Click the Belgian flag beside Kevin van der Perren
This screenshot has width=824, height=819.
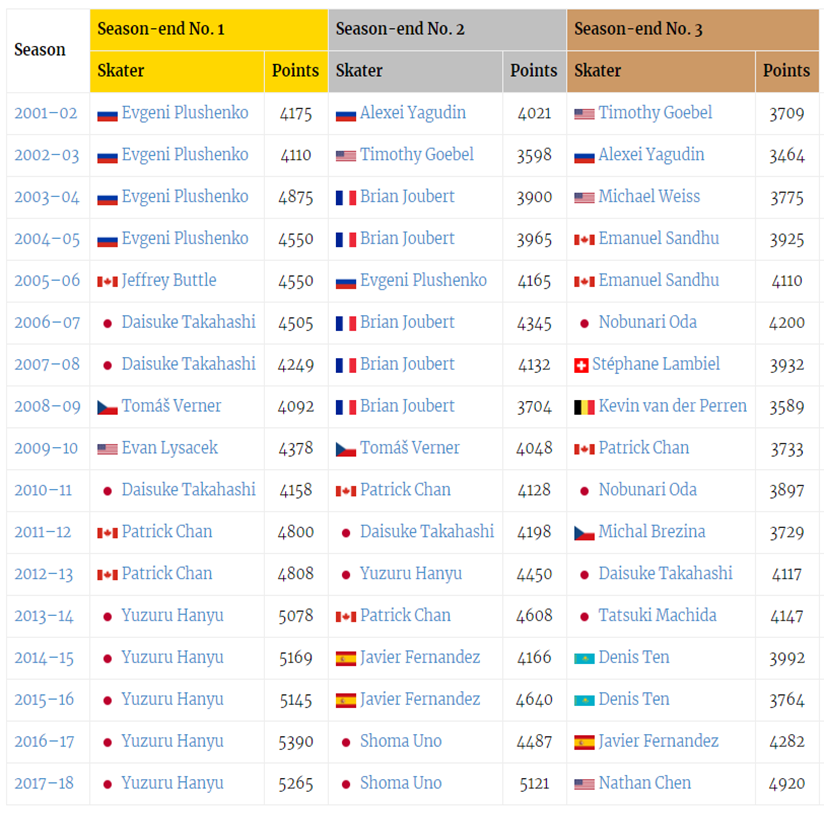point(584,407)
